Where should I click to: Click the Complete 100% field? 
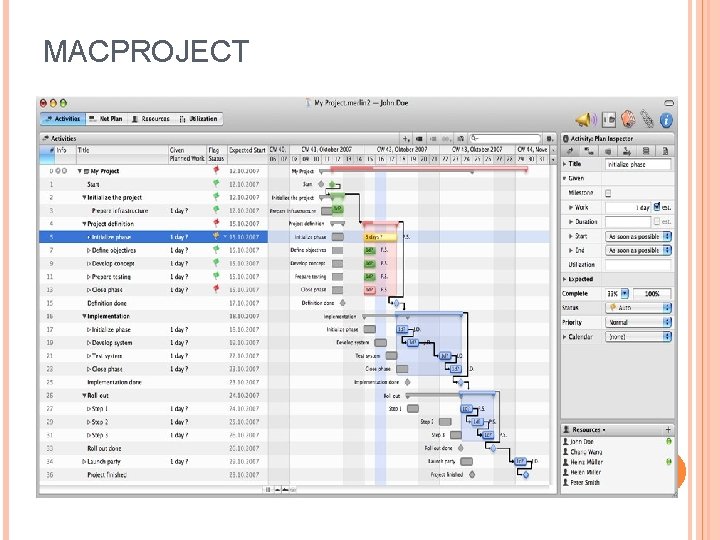pos(652,293)
